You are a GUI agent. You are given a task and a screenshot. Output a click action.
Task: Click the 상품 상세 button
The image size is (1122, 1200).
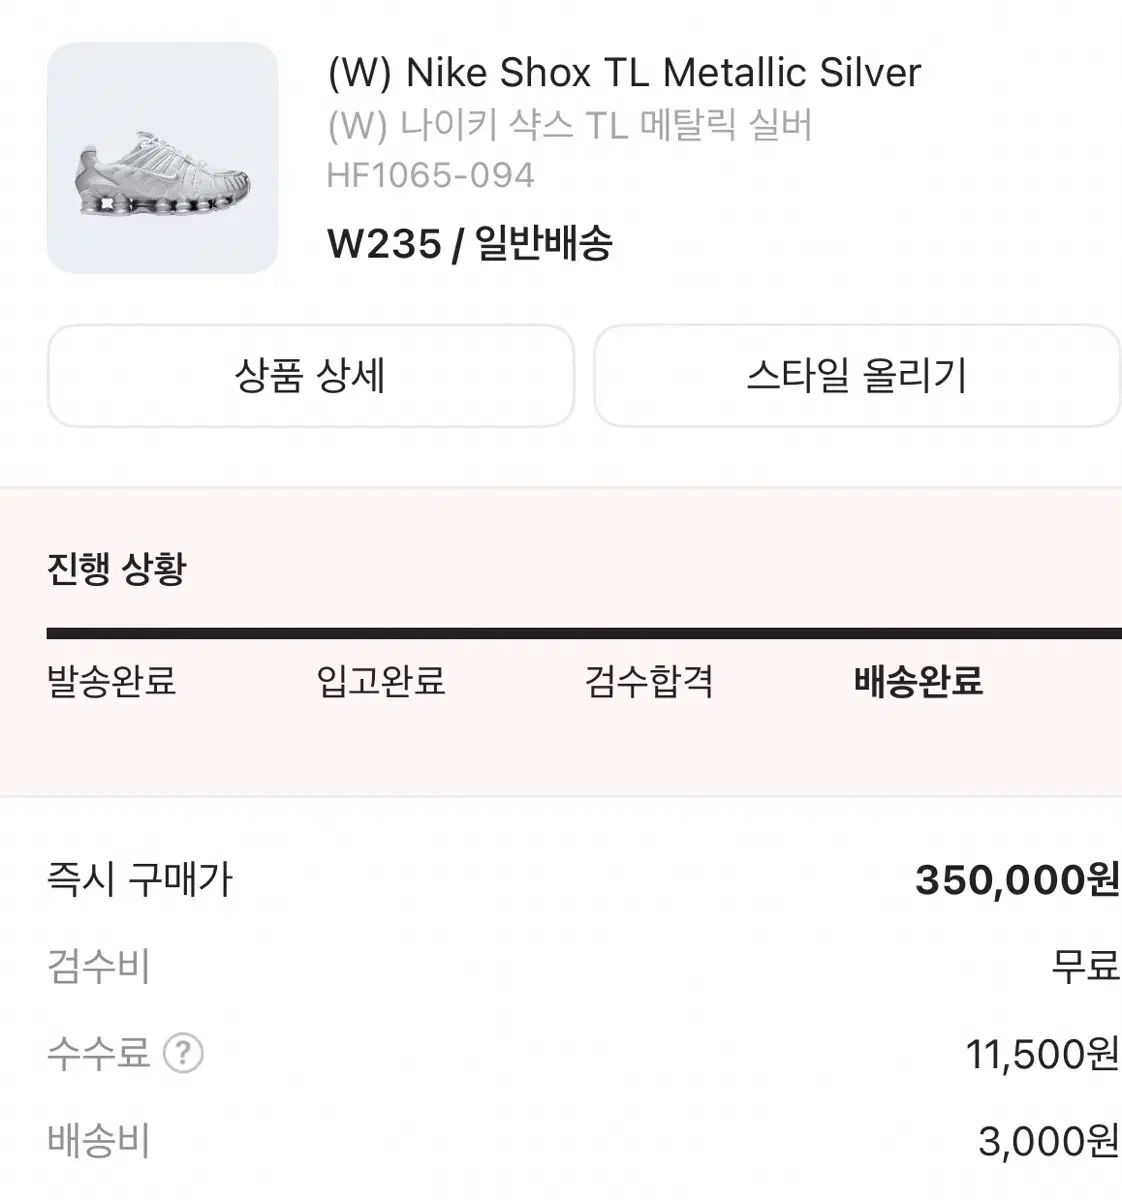tap(310, 376)
